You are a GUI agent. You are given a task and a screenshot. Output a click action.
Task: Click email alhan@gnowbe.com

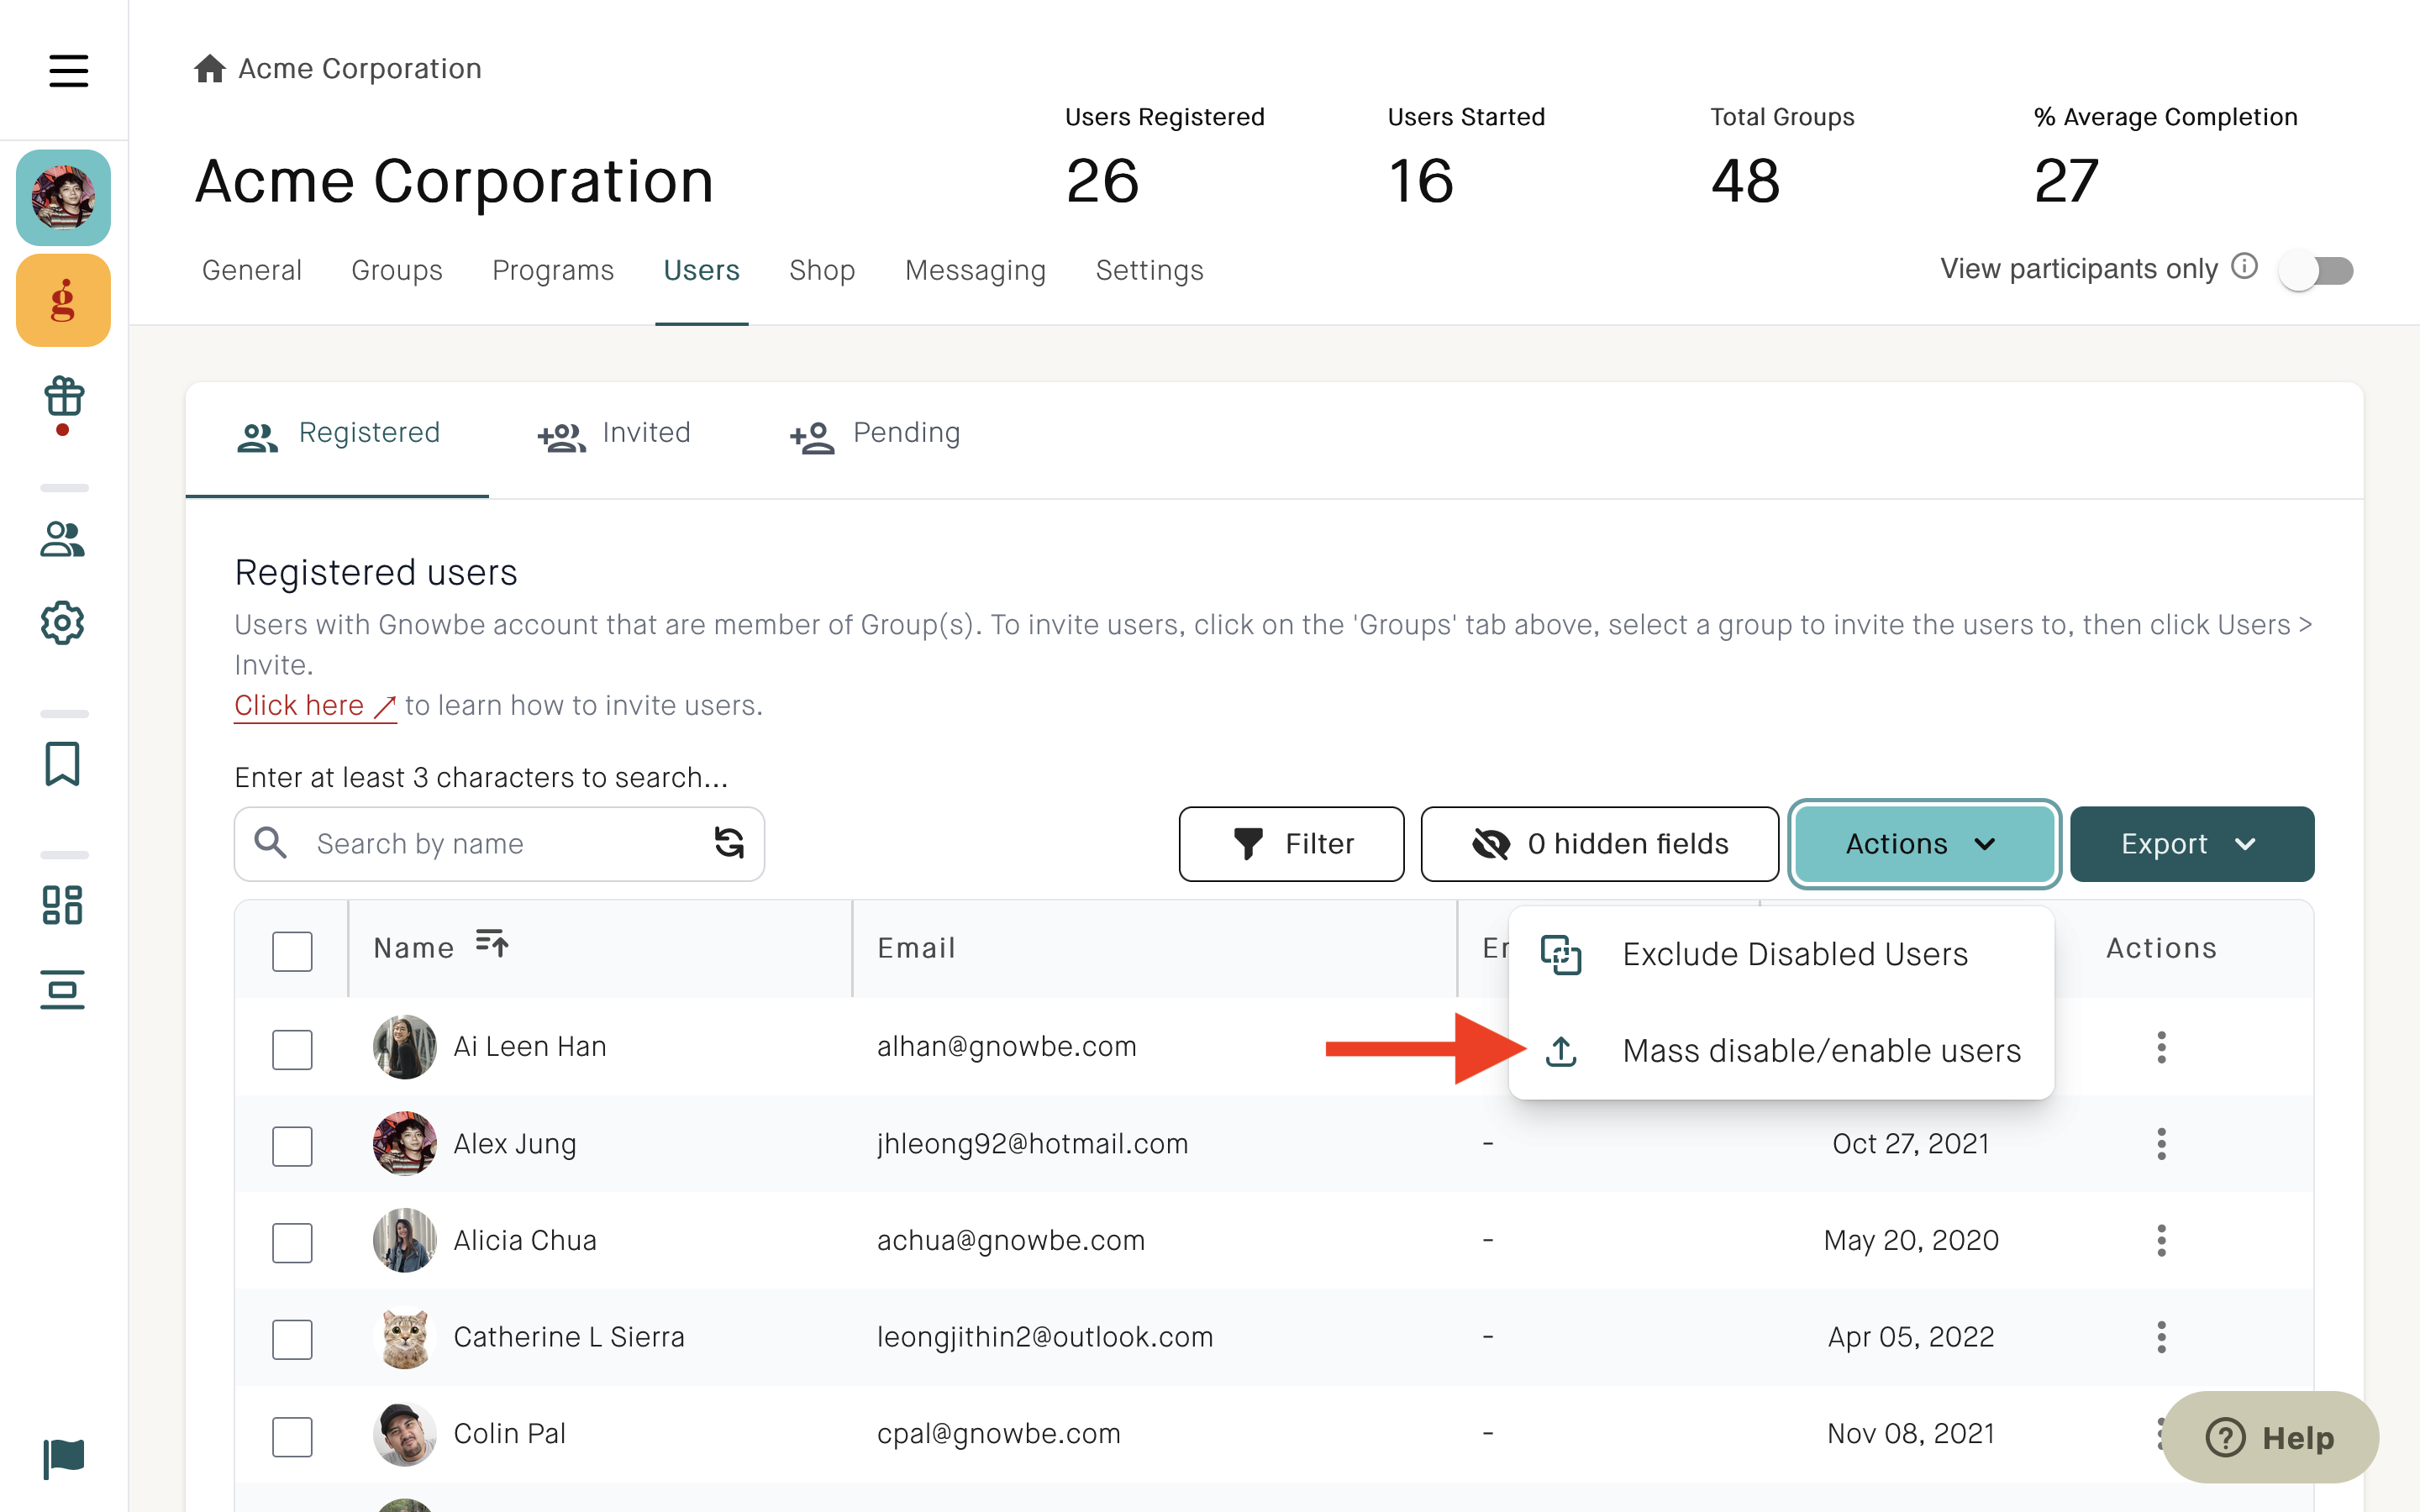click(1007, 1046)
